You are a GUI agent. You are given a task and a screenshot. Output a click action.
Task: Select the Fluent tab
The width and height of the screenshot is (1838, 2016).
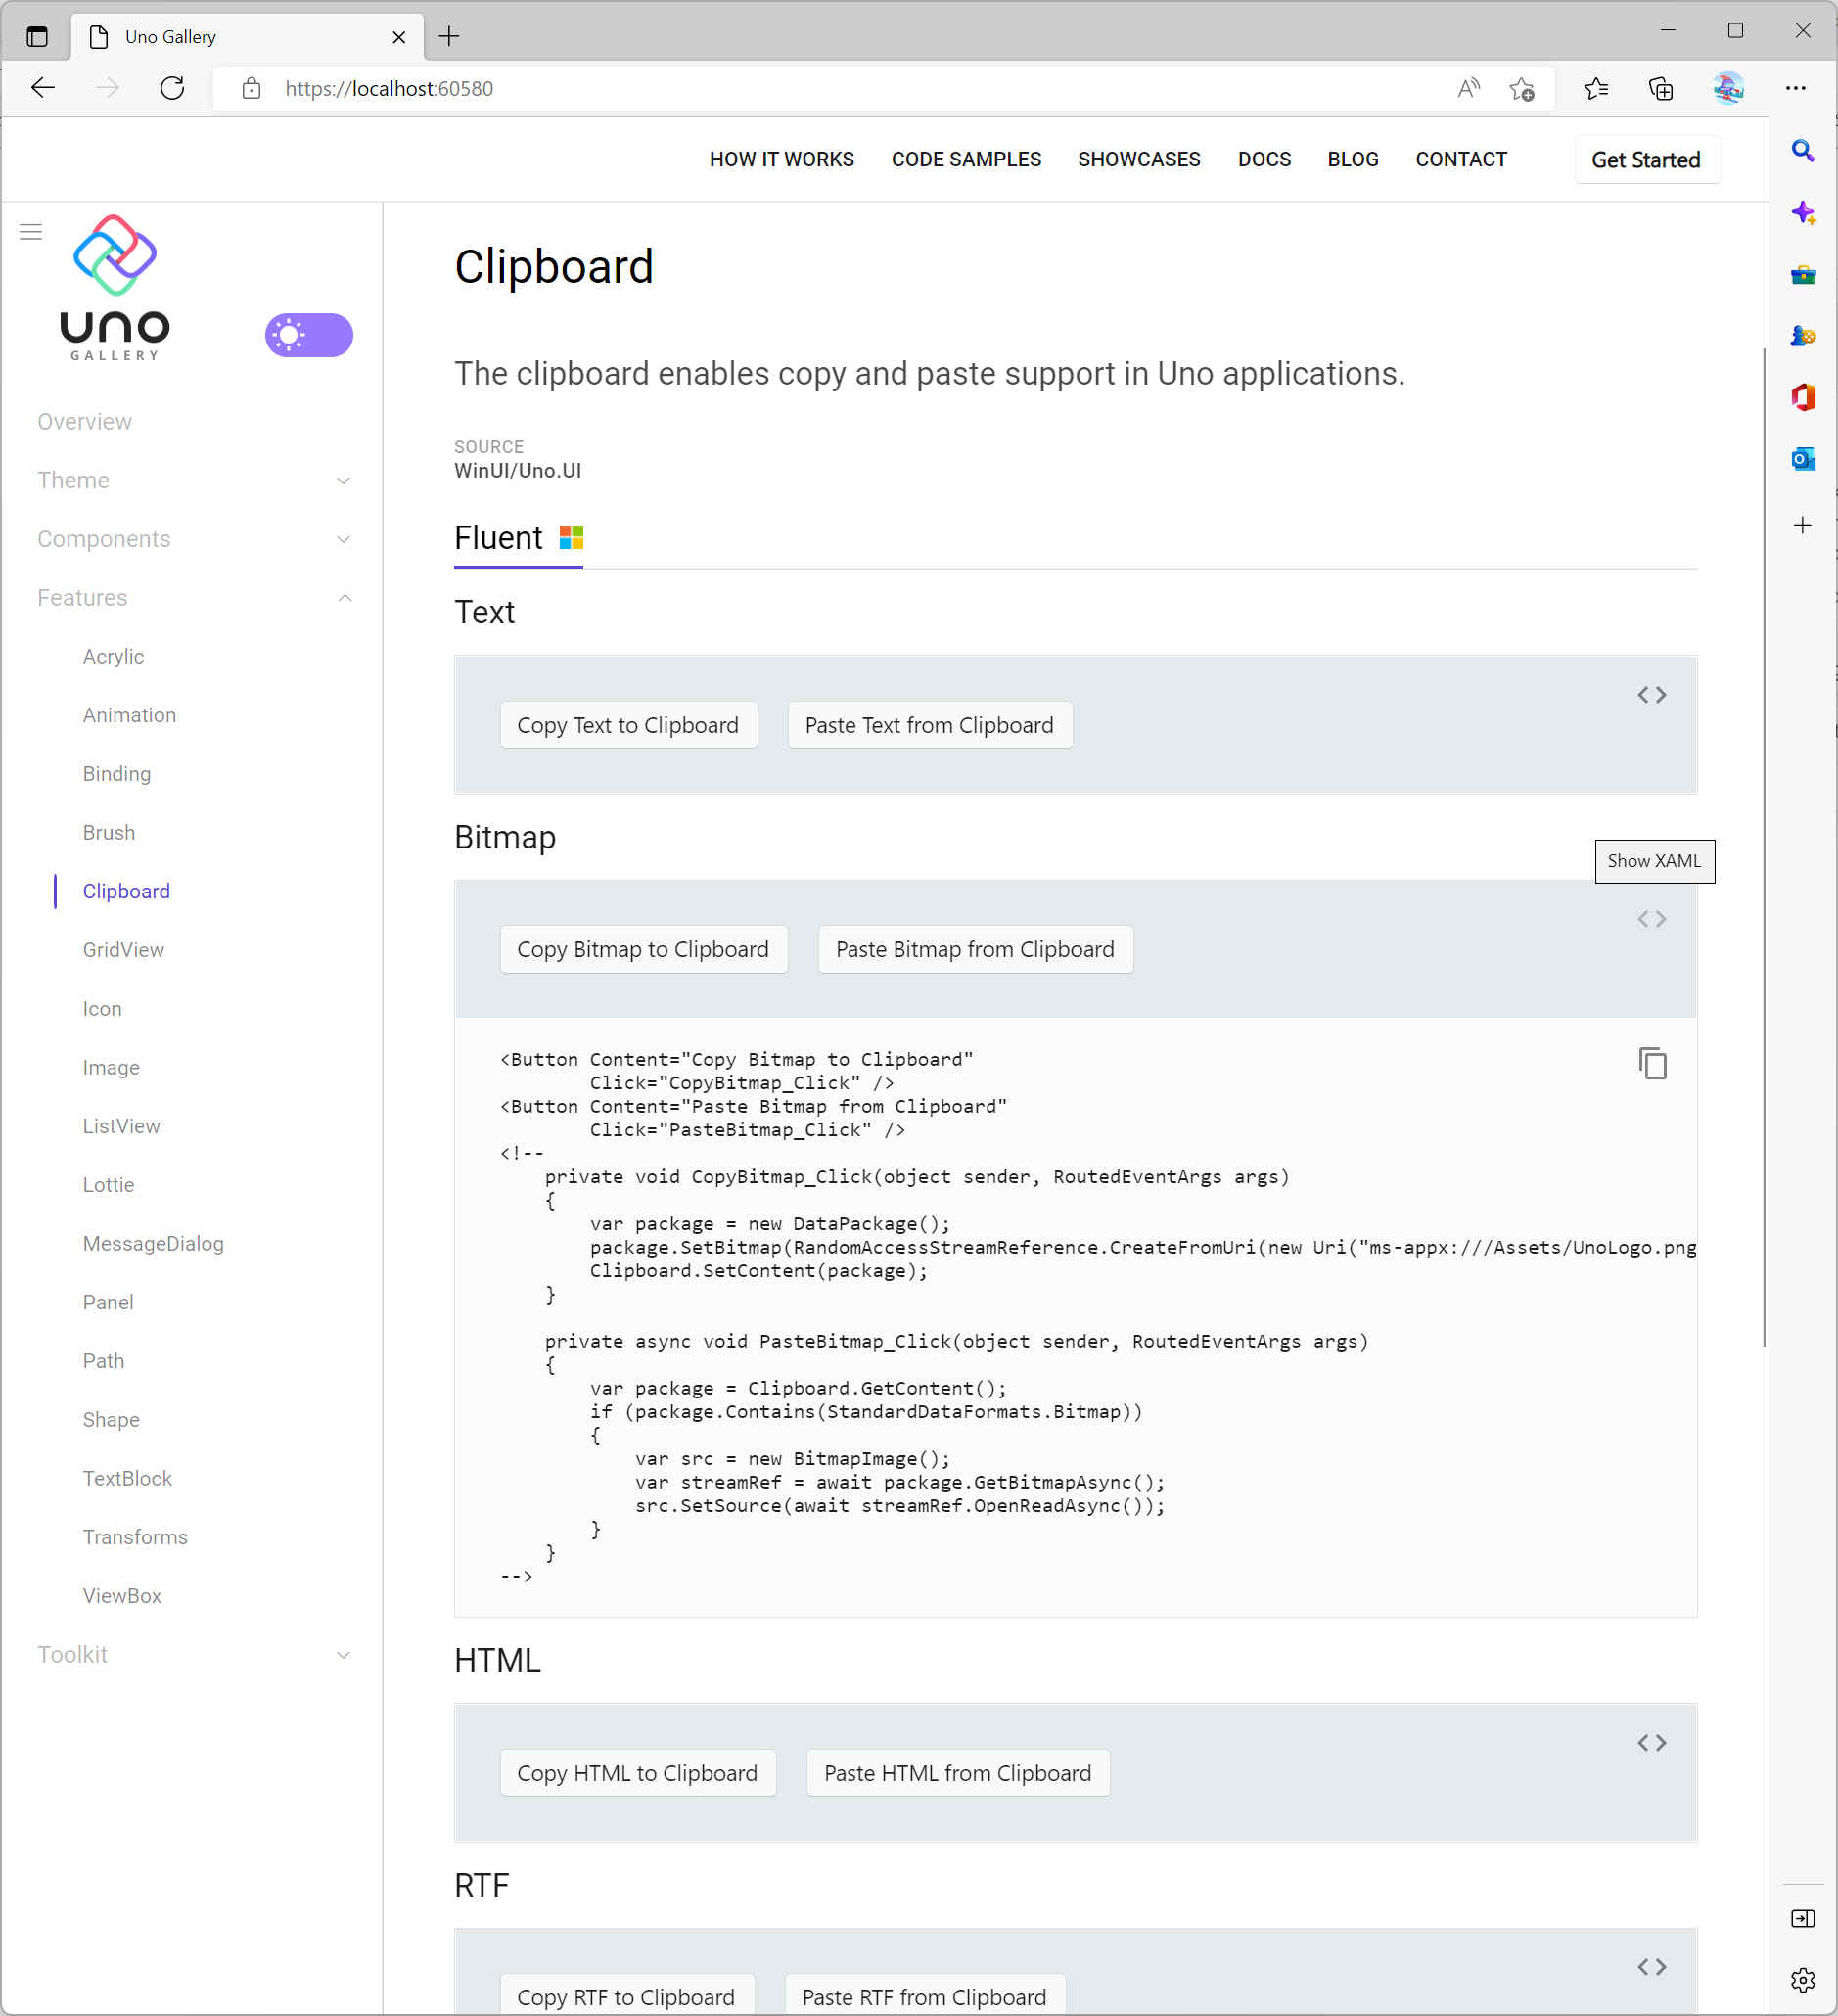click(x=499, y=537)
